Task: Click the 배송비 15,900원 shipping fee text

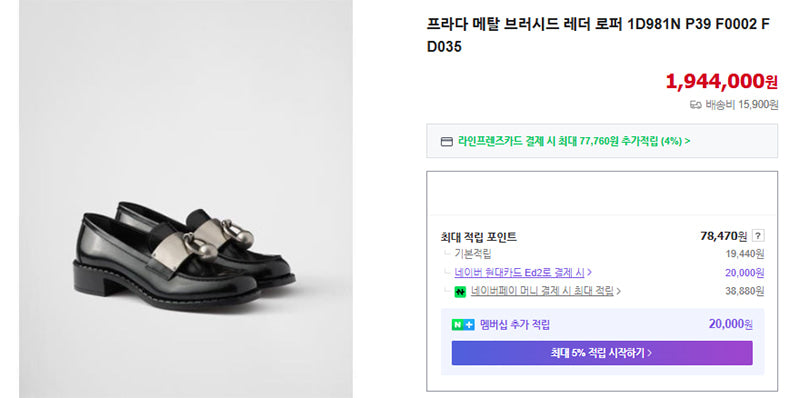Action: click(742, 105)
